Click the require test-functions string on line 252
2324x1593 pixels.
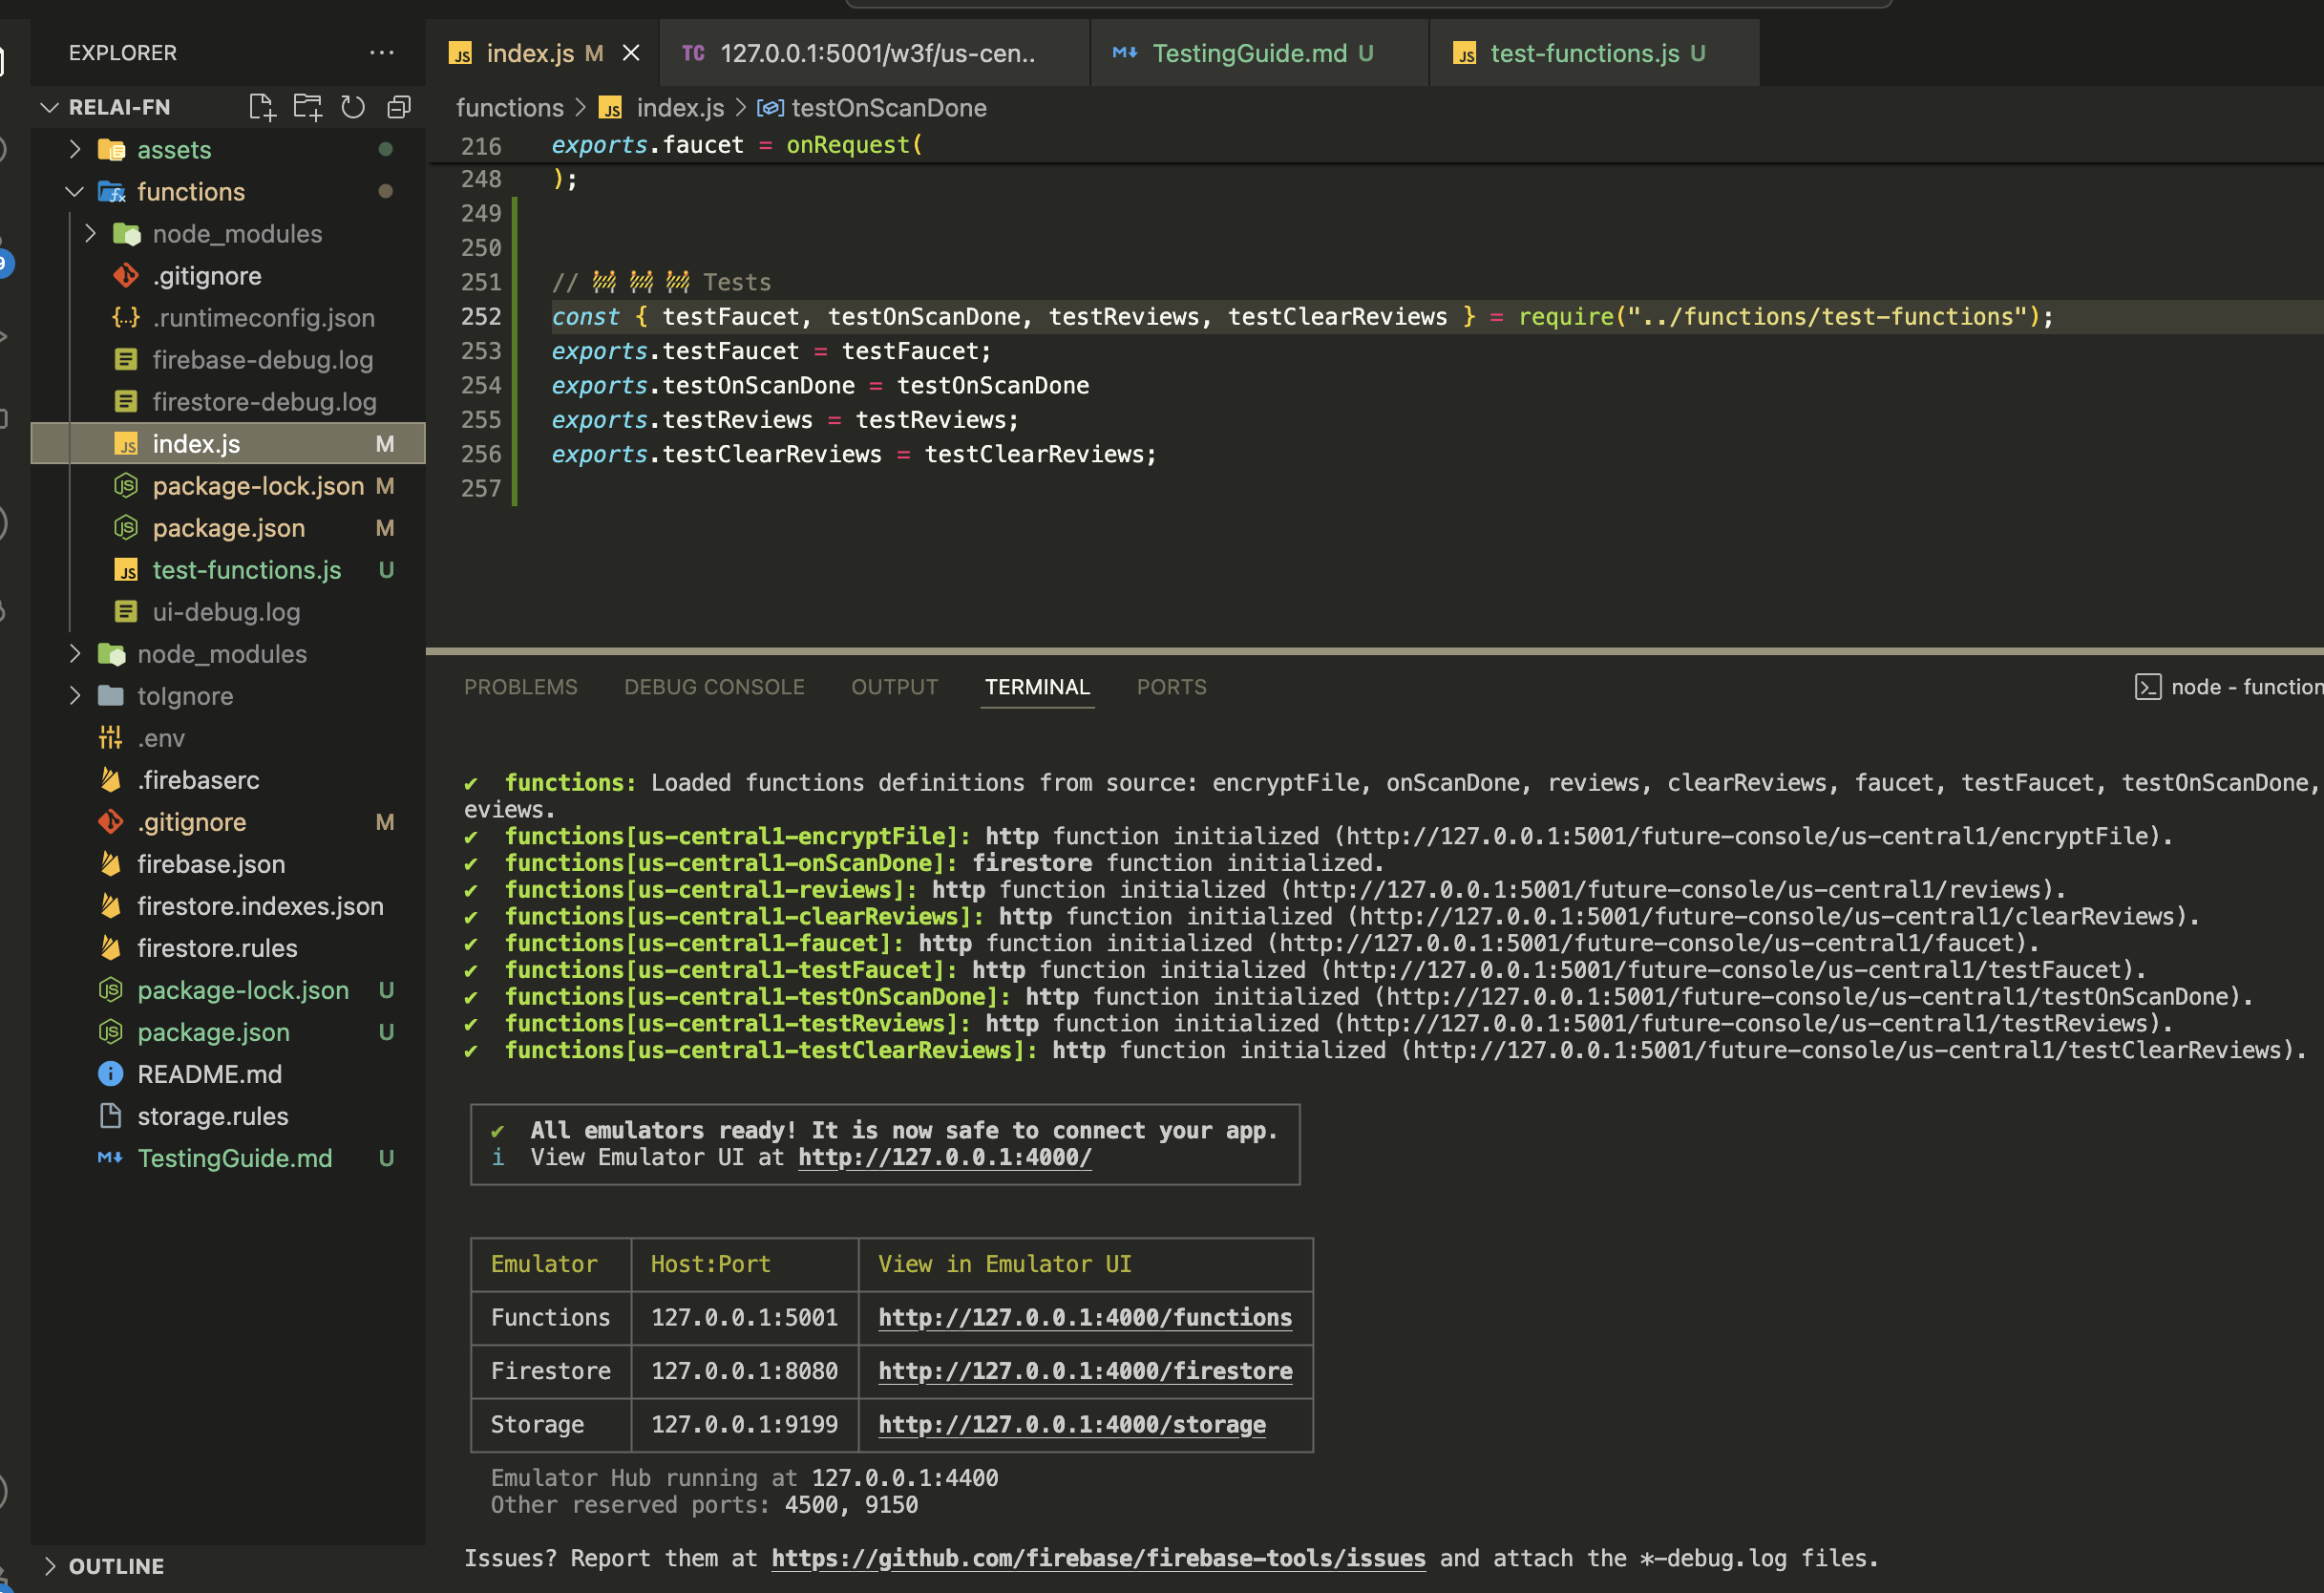(1827, 316)
